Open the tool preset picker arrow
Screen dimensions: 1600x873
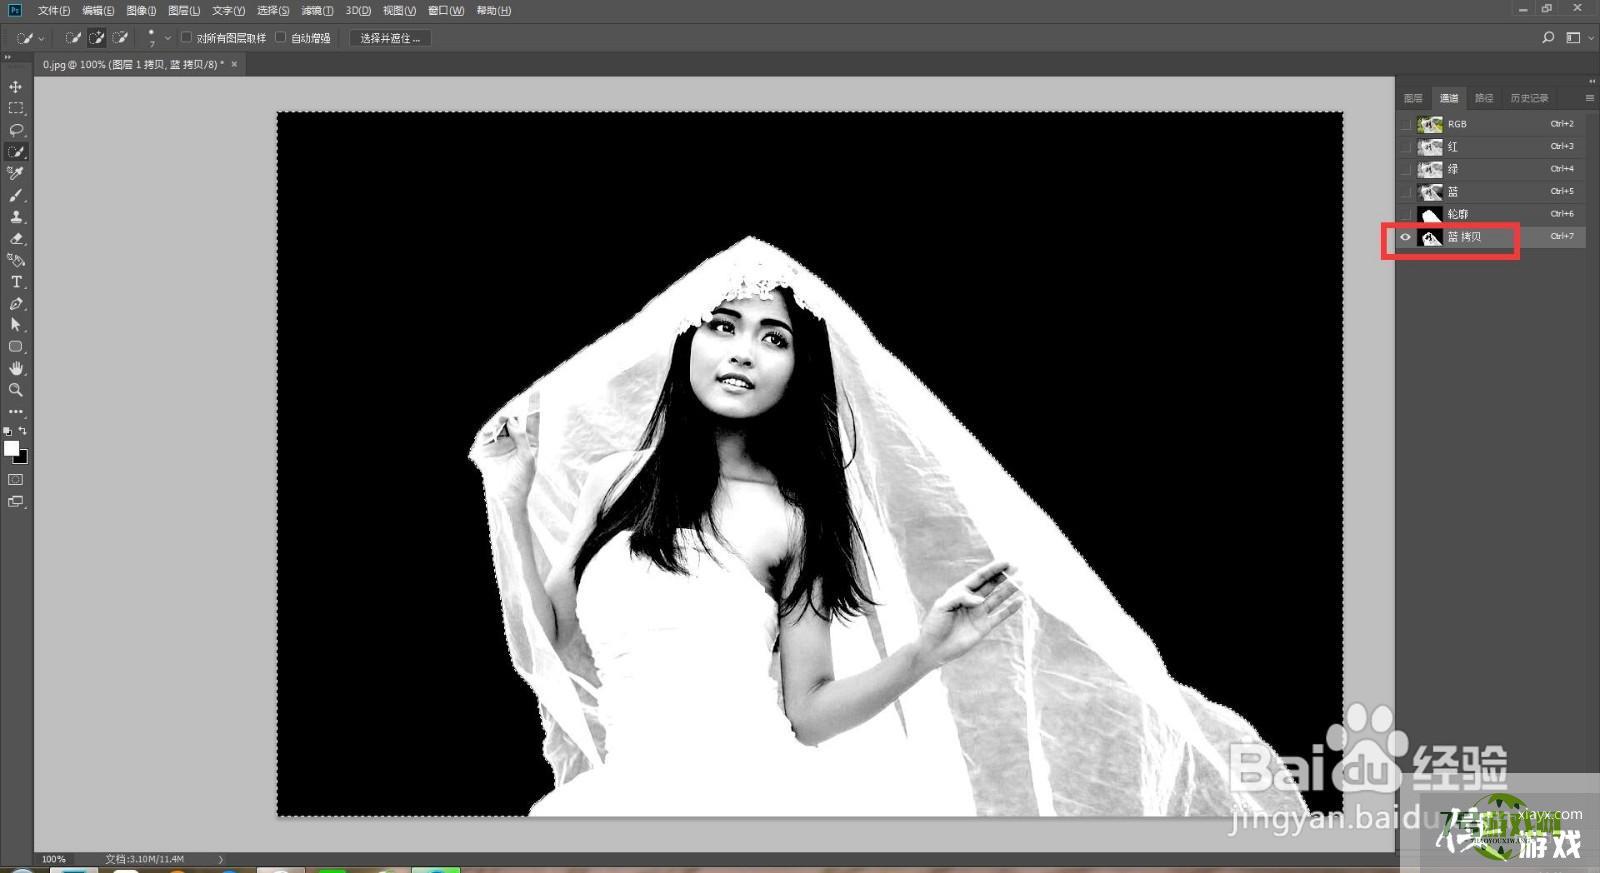point(41,39)
